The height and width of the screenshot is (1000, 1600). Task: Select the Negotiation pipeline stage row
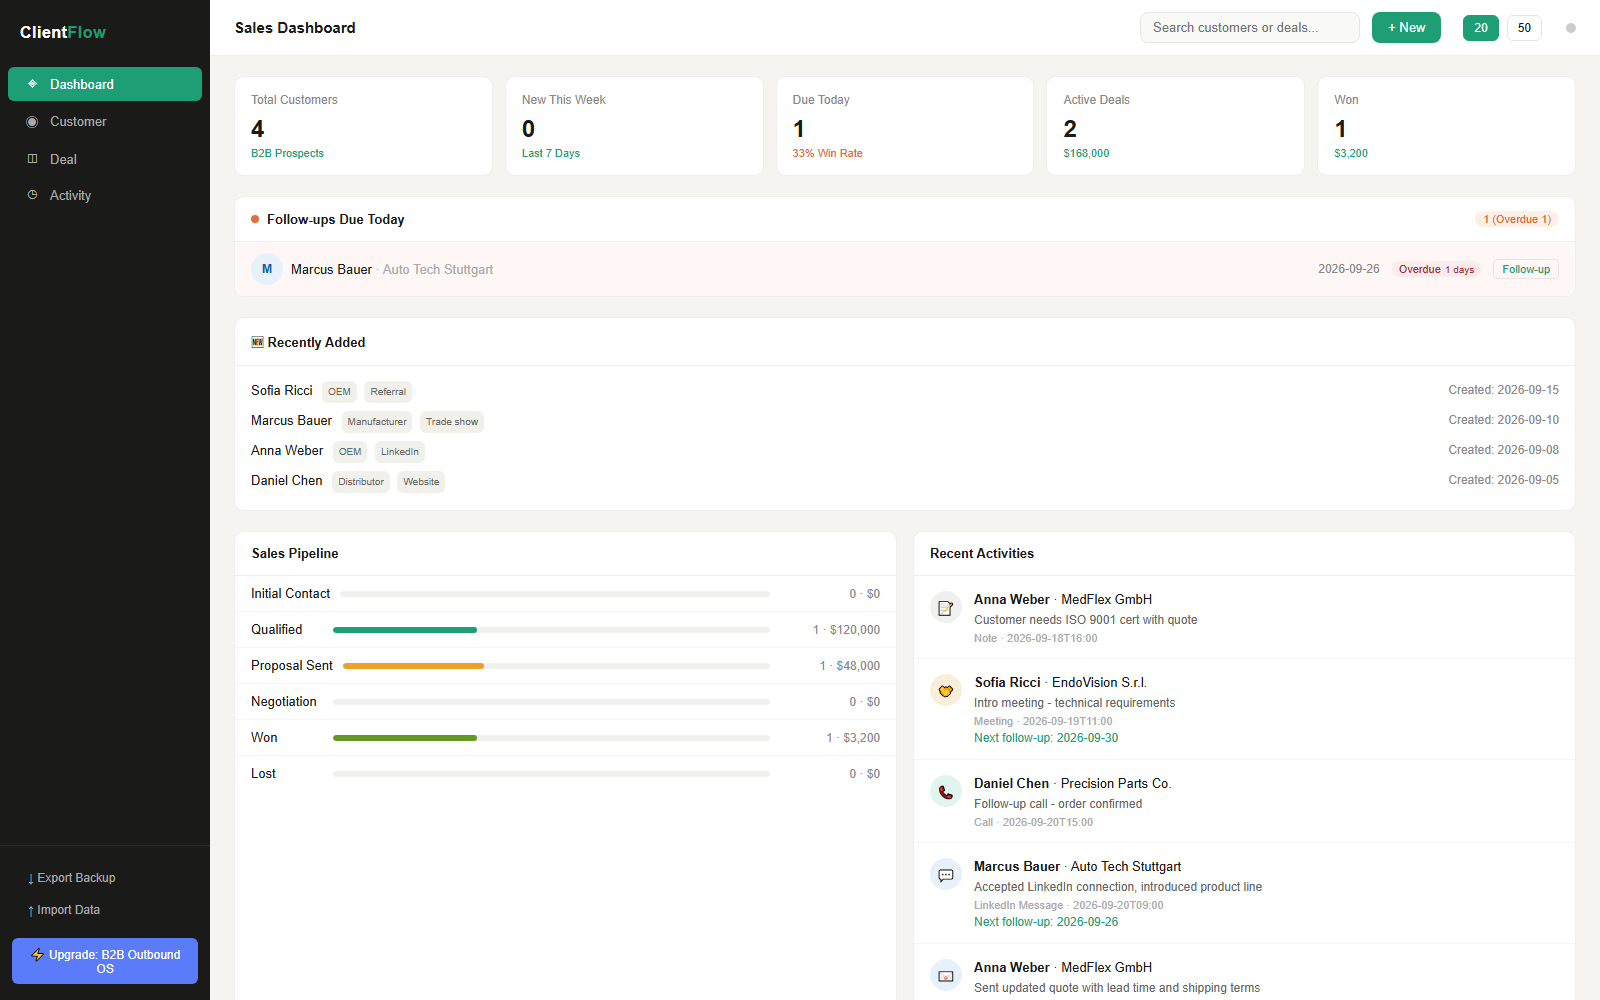565,702
